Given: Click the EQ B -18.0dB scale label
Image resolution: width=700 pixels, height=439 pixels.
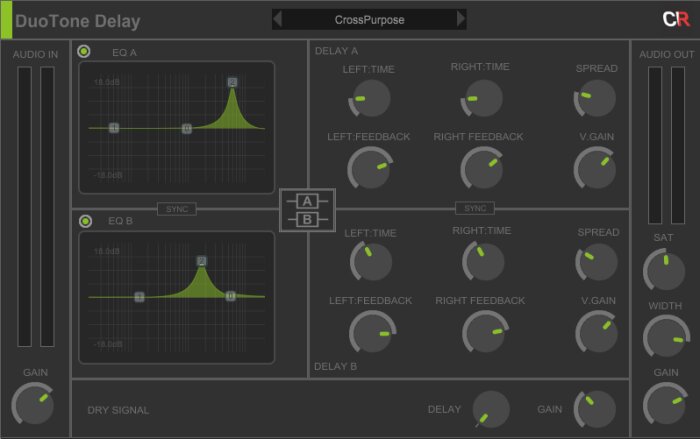Looking at the screenshot, I should [x=108, y=344].
